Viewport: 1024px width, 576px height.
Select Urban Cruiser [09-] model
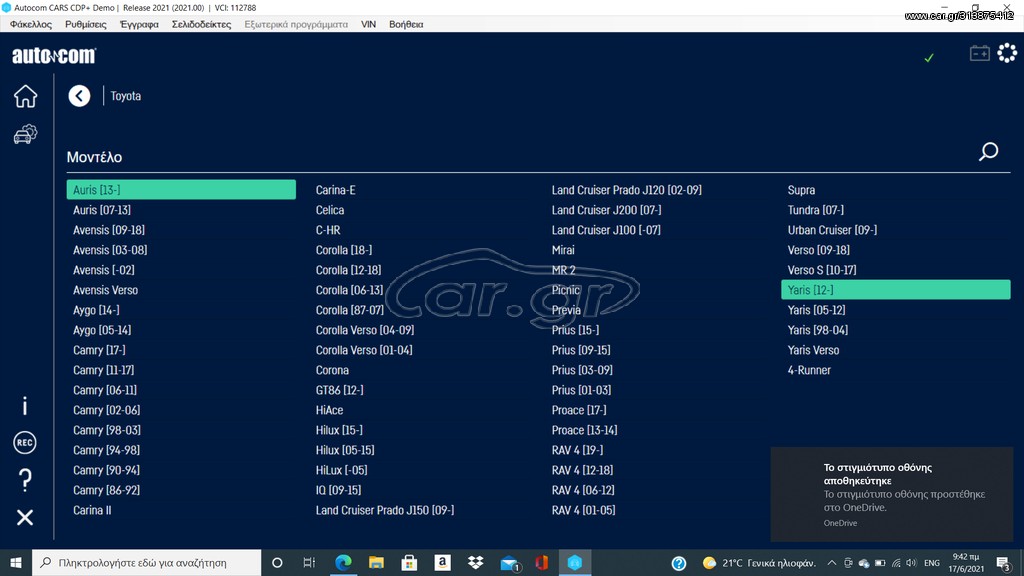(832, 230)
